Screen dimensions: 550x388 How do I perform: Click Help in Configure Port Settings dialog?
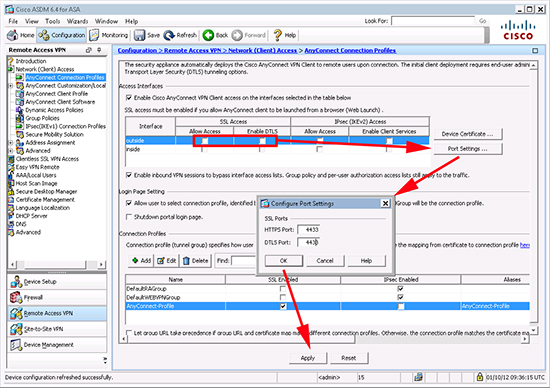click(366, 261)
